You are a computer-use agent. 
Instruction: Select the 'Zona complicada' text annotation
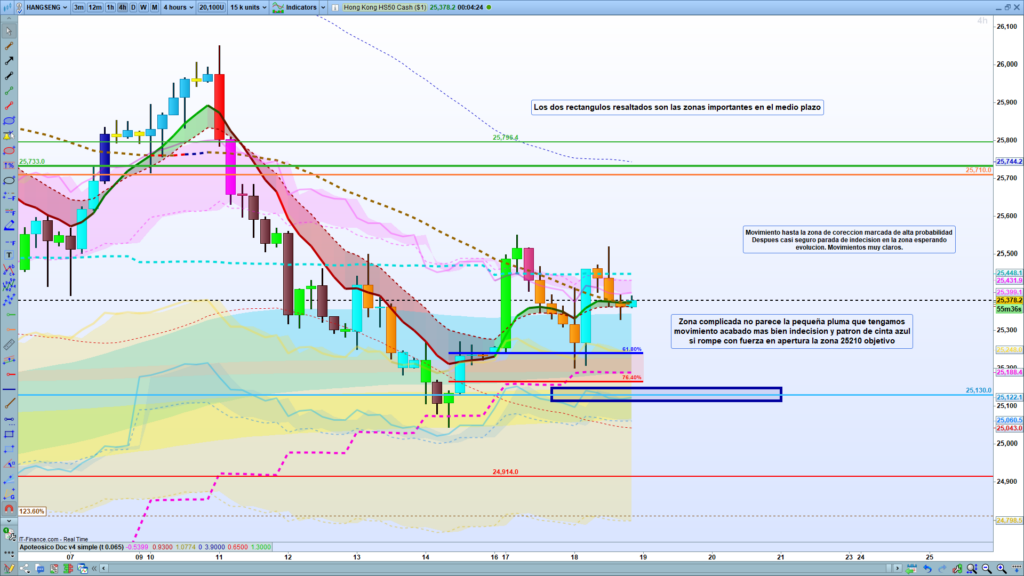(x=792, y=331)
